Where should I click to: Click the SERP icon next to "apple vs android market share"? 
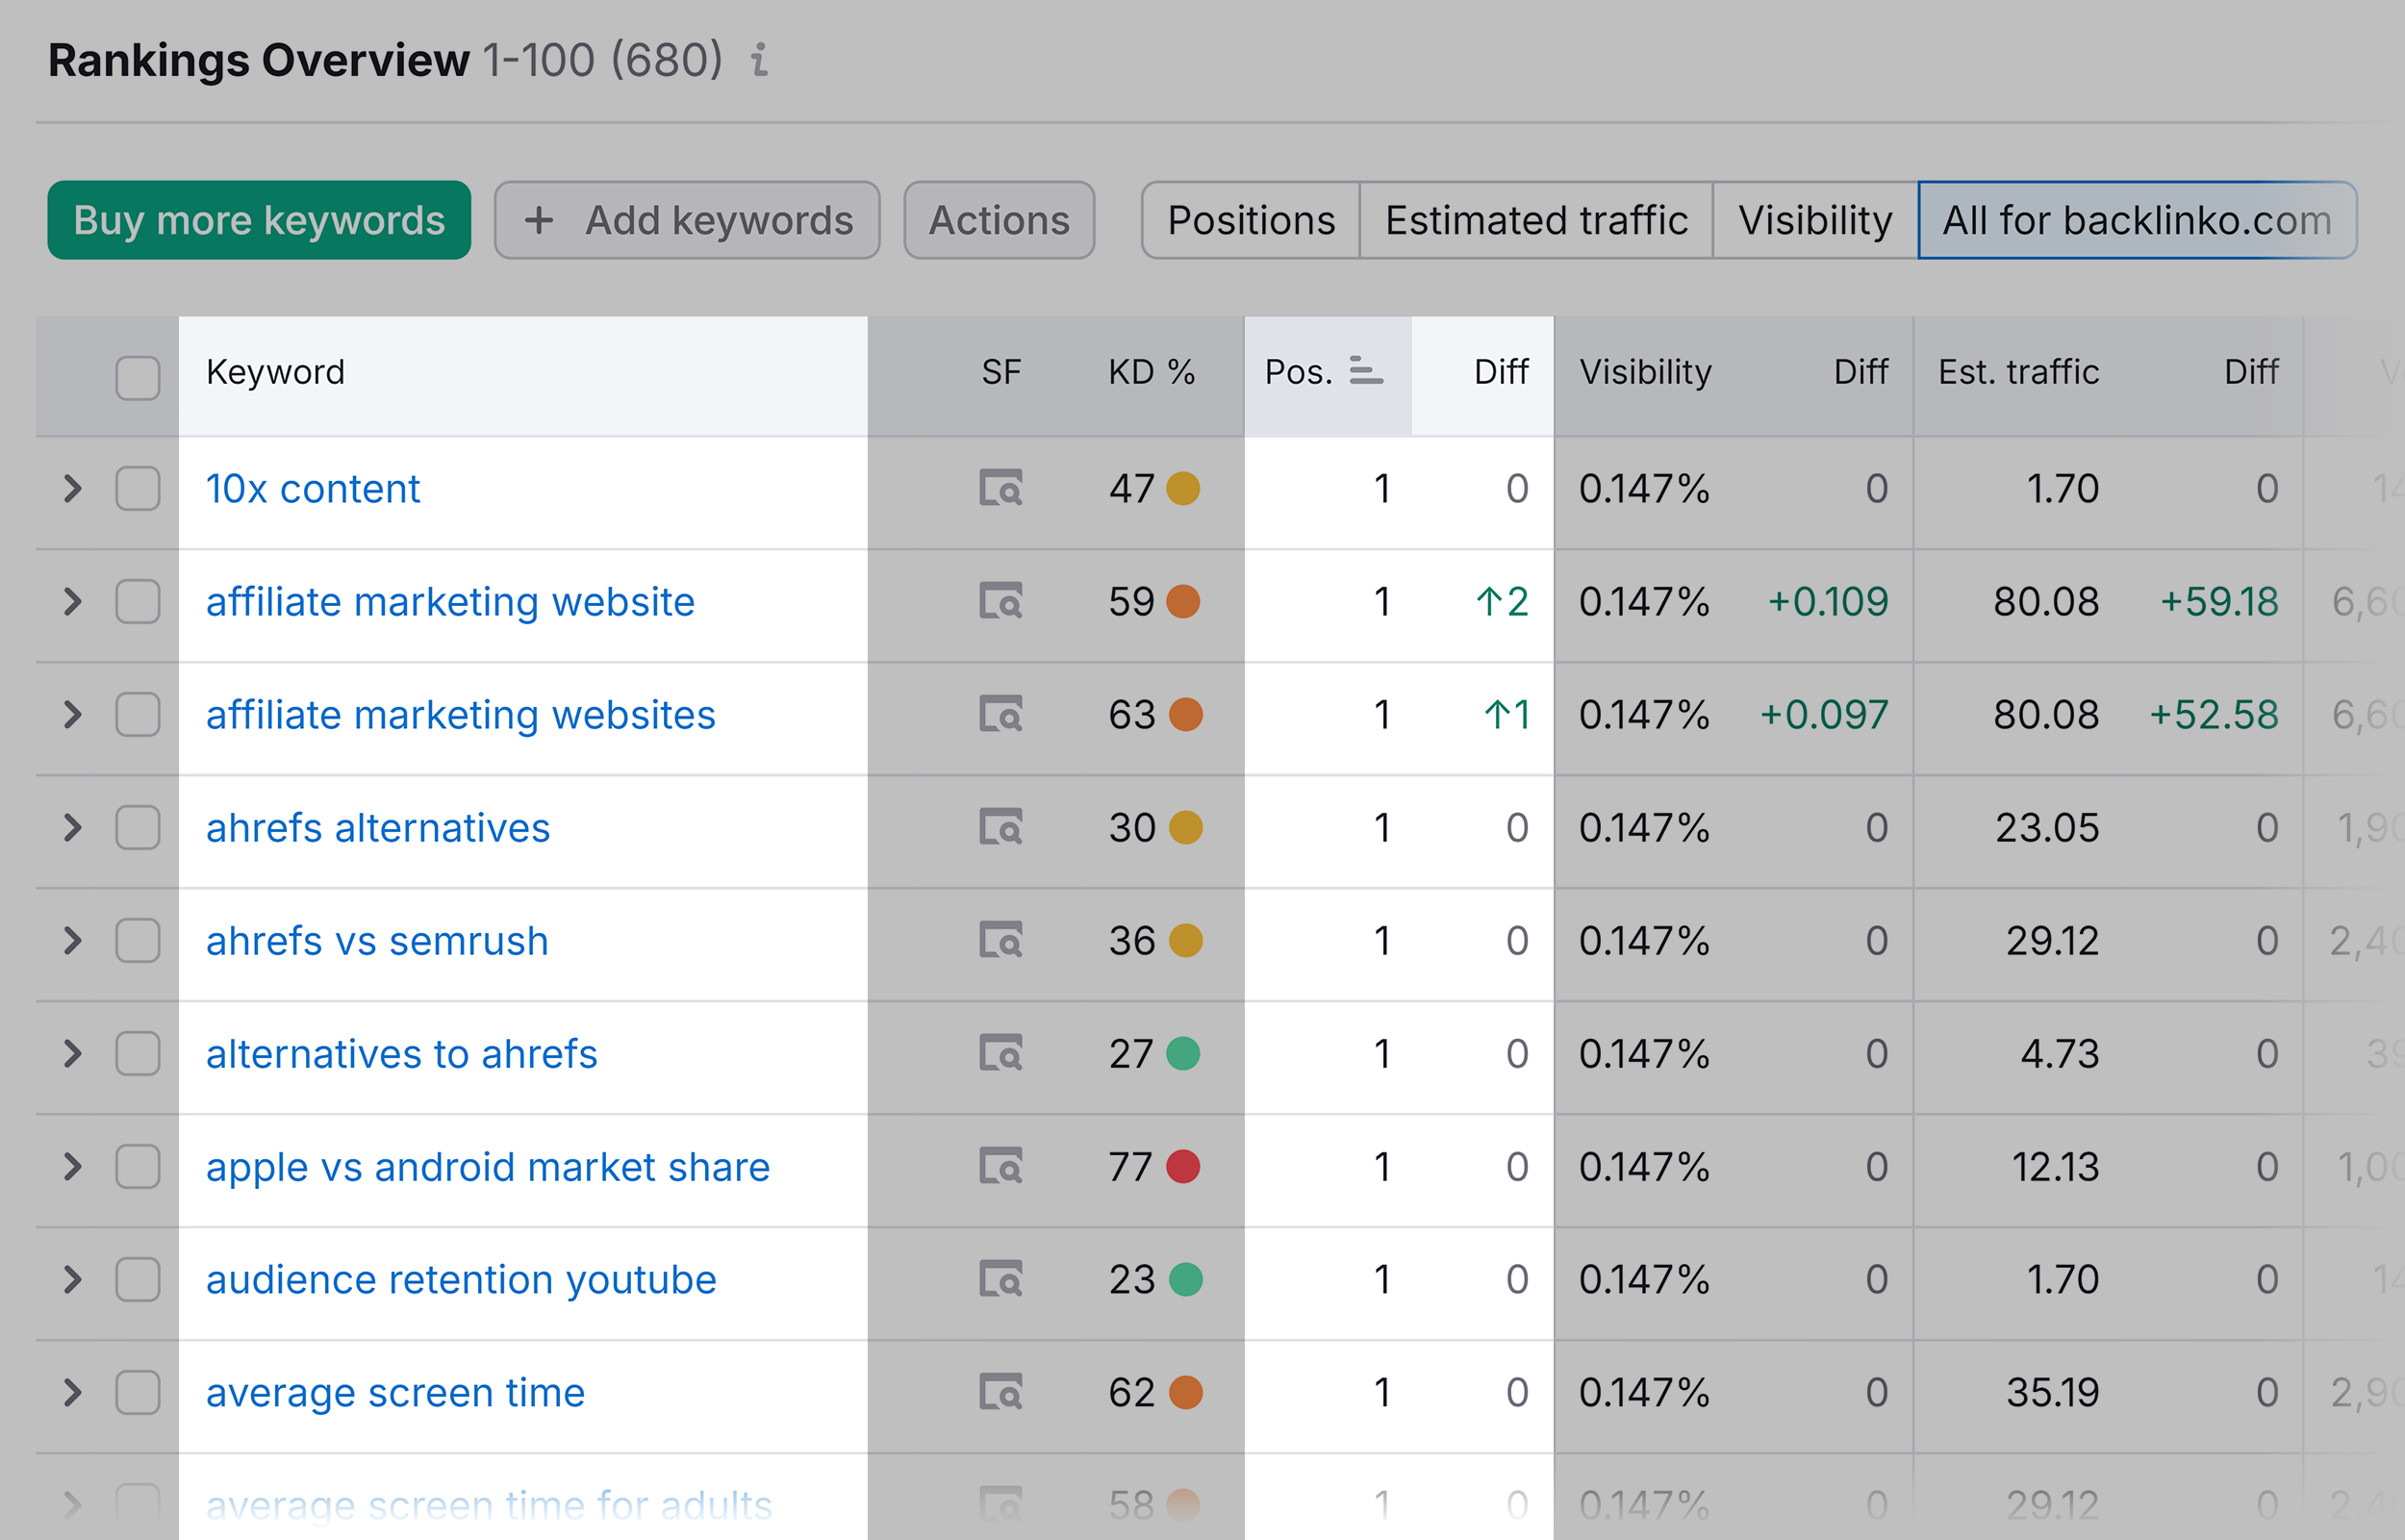click(1003, 1166)
